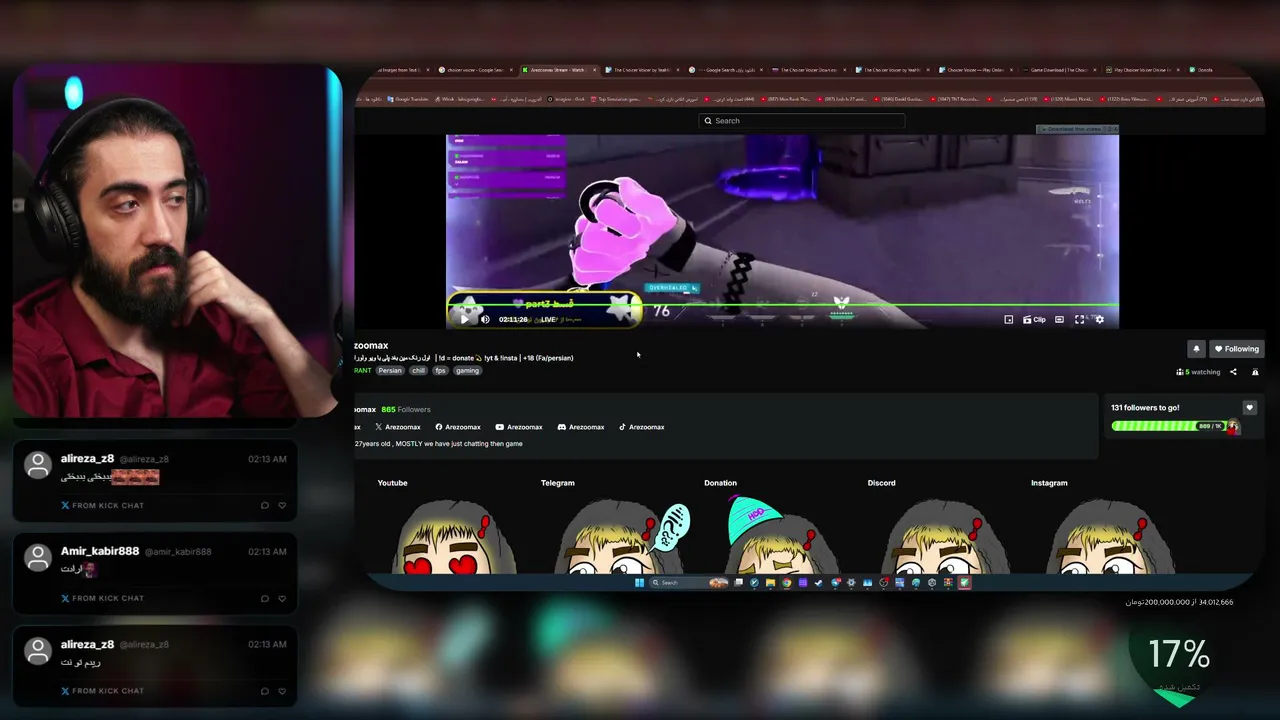
Task: Click the Telegram panel sticker image
Action: pyautogui.click(x=622, y=538)
